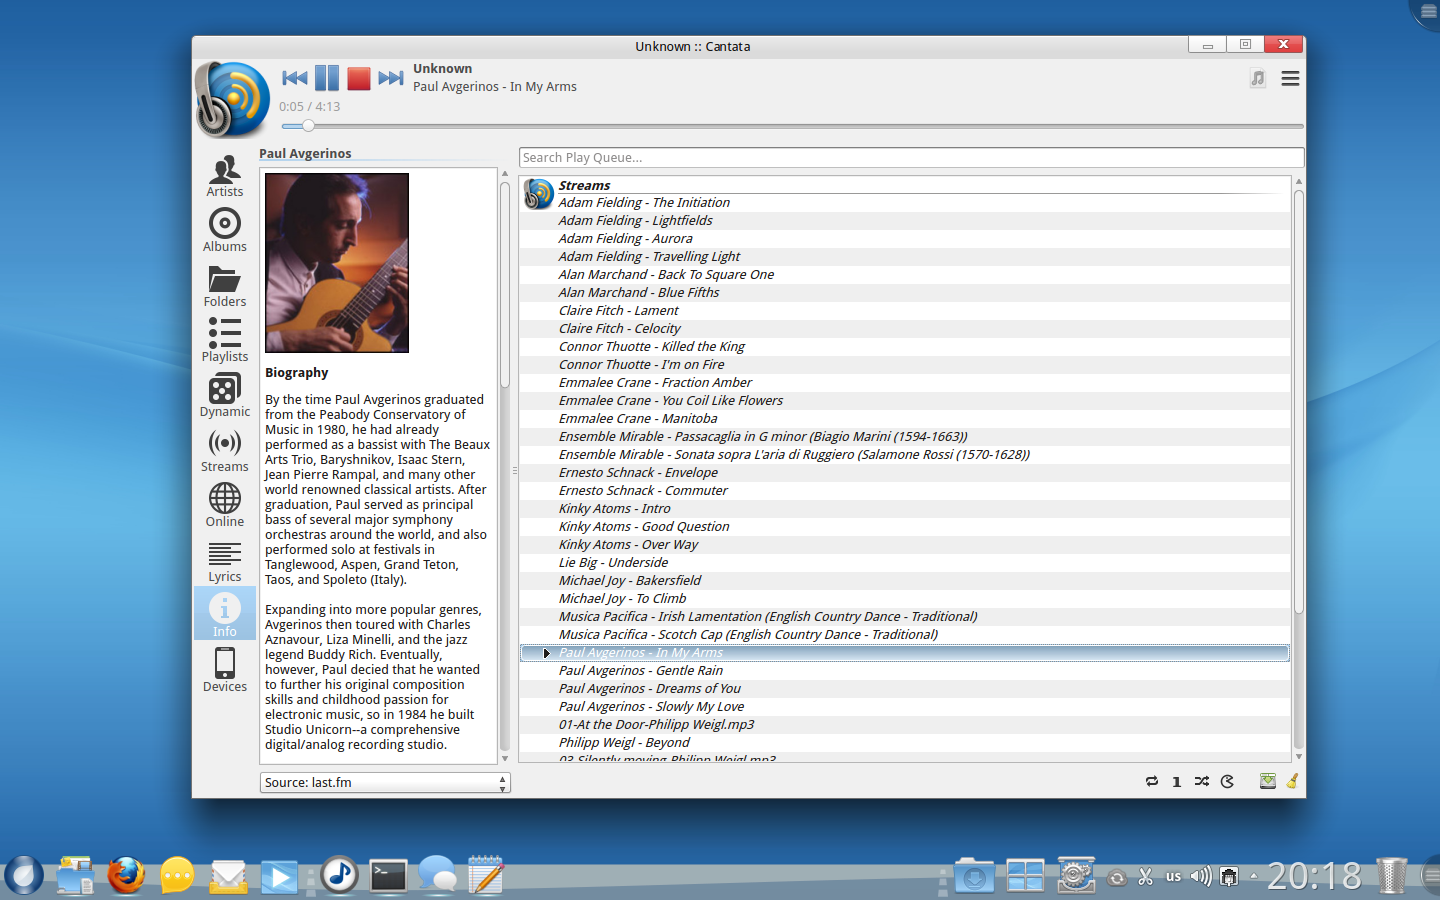Select 'Kinky Atoms - Good Question' track

[x=904, y=526]
